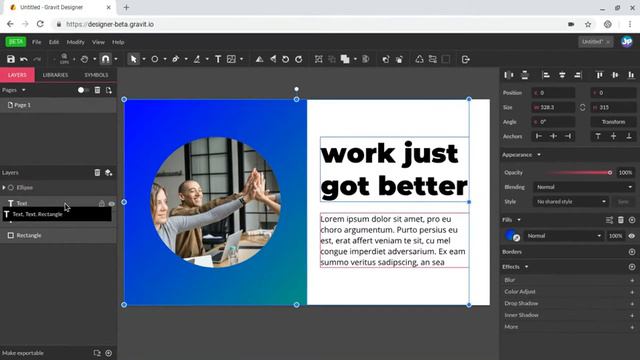Open the Blending mode dropdown
The height and width of the screenshot is (360, 640).
584,187
